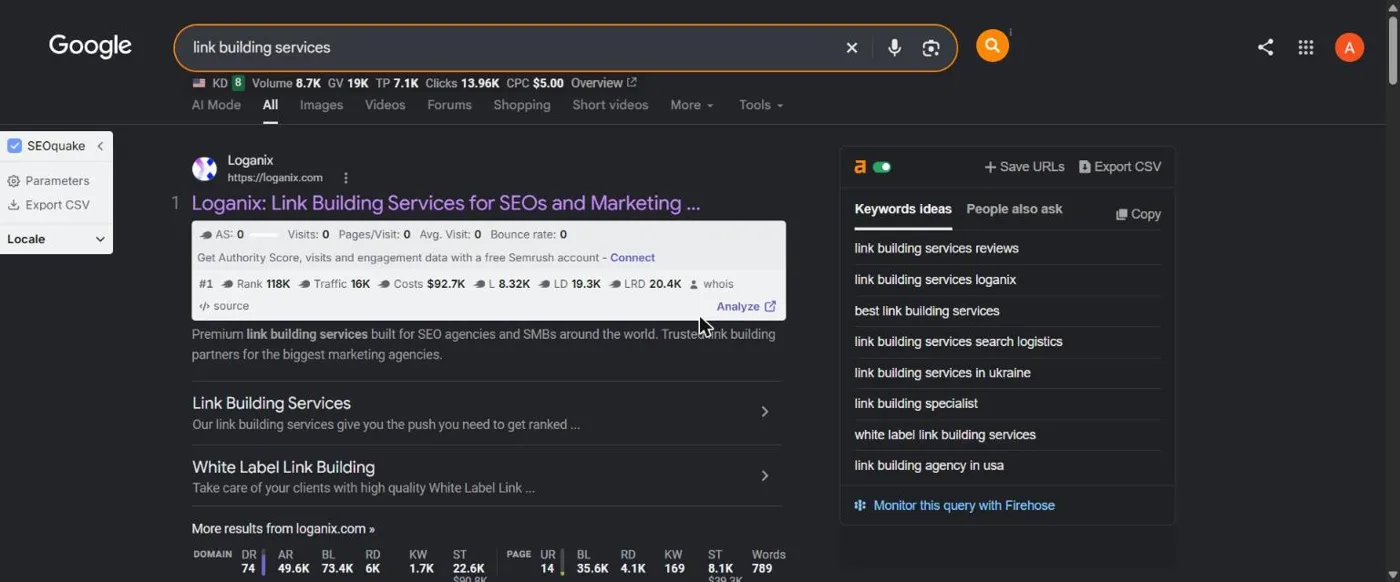Expand White Label Link Building arrow
Viewport: 1400px width, 582px height.
[x=765, y=476]
